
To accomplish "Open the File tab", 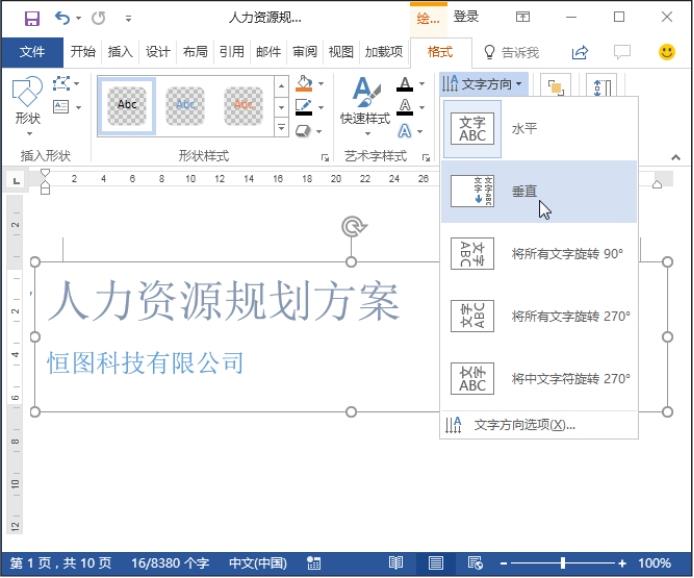I will pyautogui.click(x=32, y=52).
